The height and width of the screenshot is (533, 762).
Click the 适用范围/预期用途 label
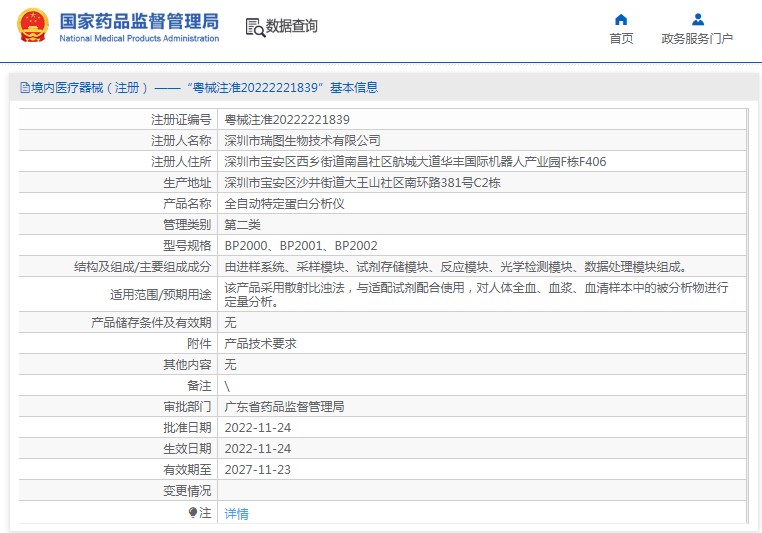point(161,294)
